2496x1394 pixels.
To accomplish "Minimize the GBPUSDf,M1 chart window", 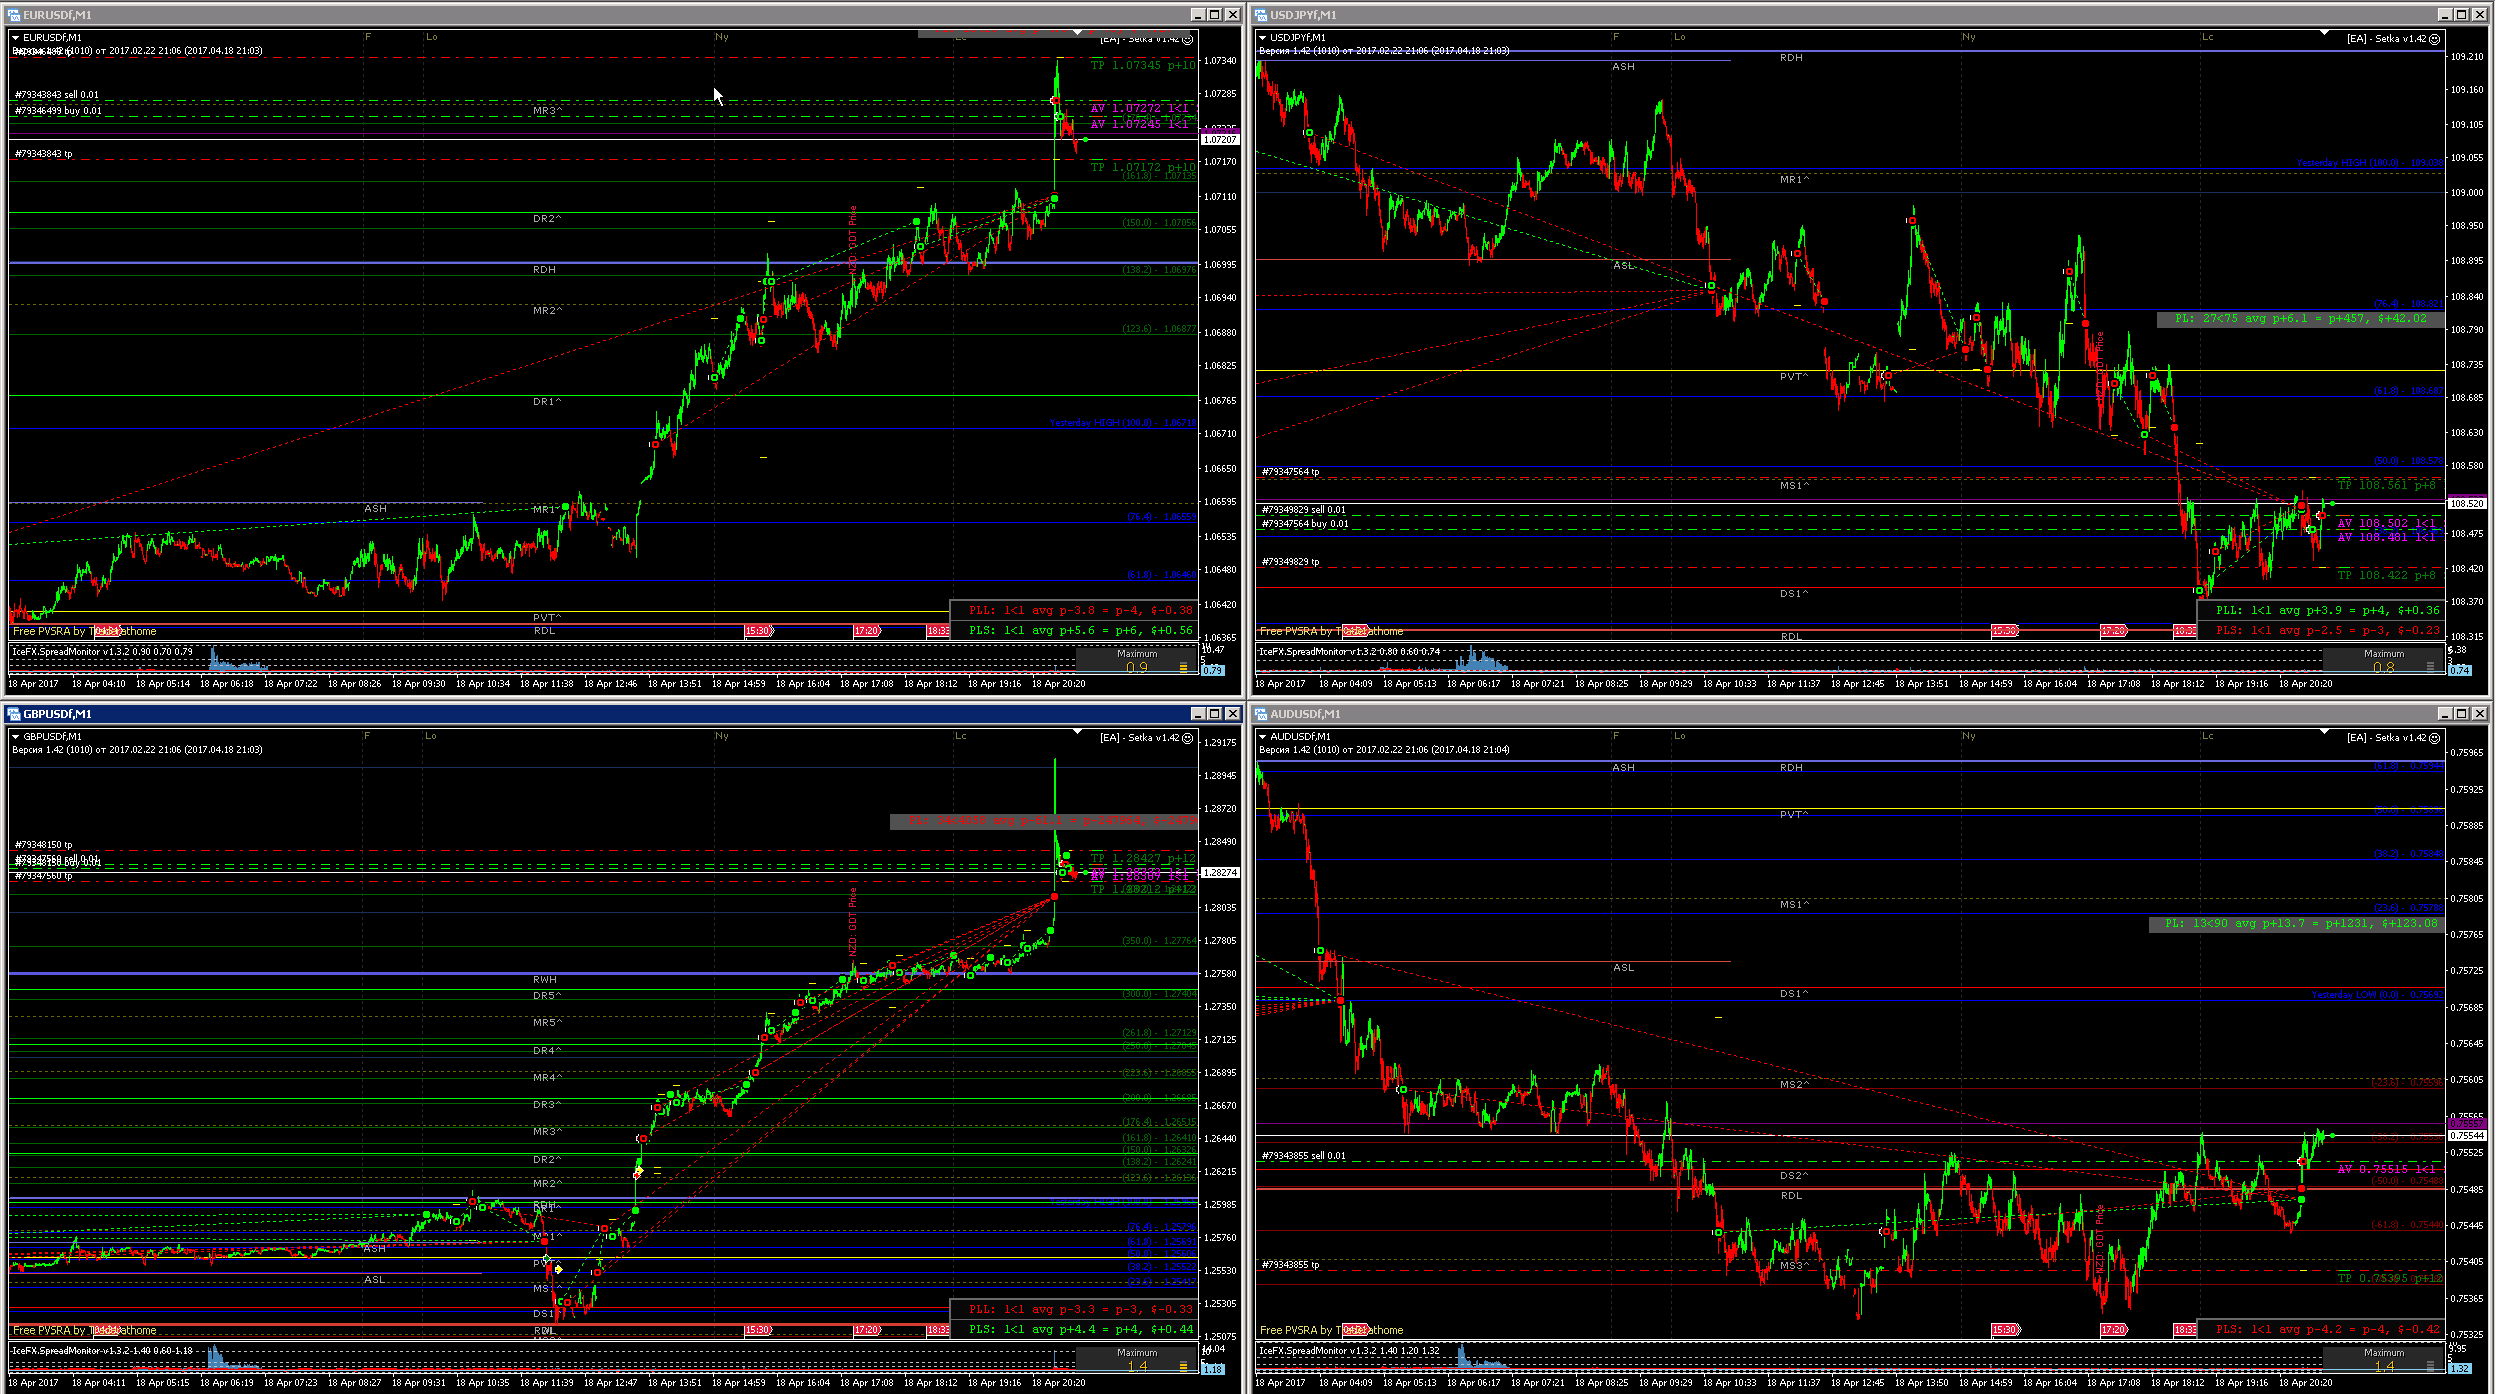I will tap(1197, 713).
